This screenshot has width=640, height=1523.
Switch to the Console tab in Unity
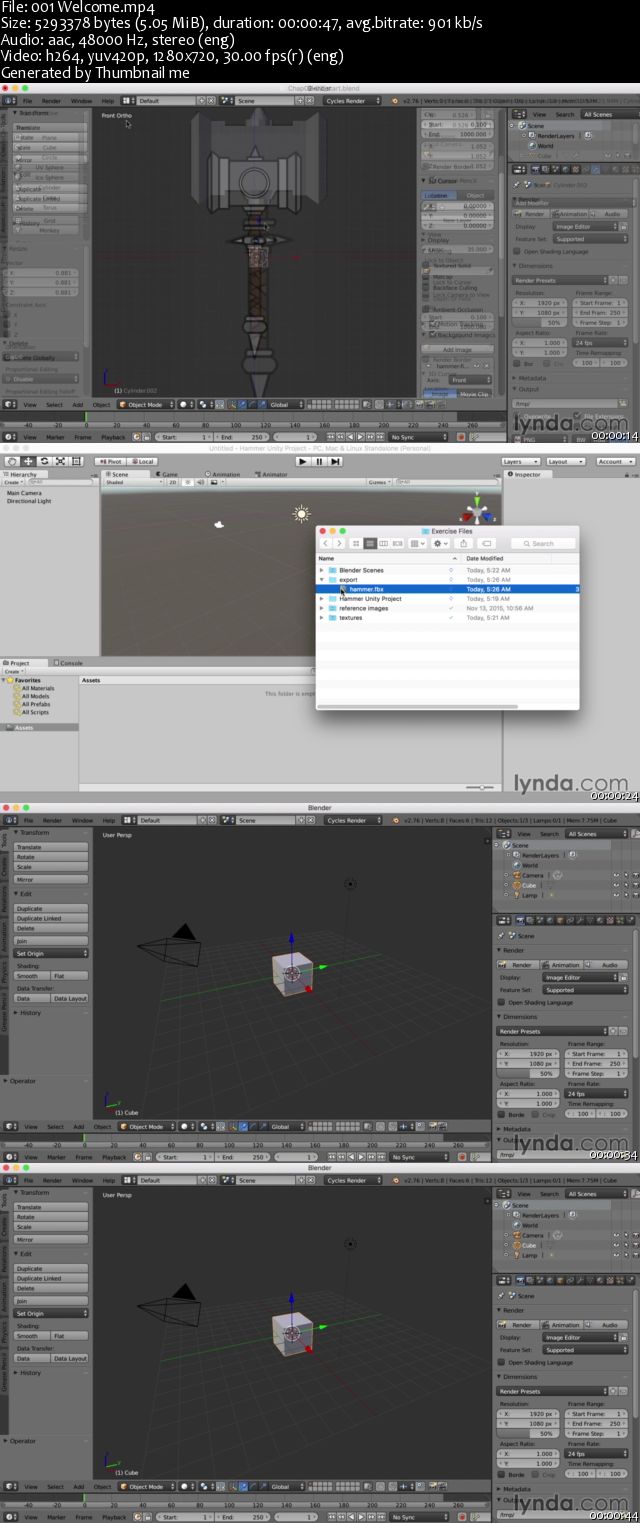point(70,662)
